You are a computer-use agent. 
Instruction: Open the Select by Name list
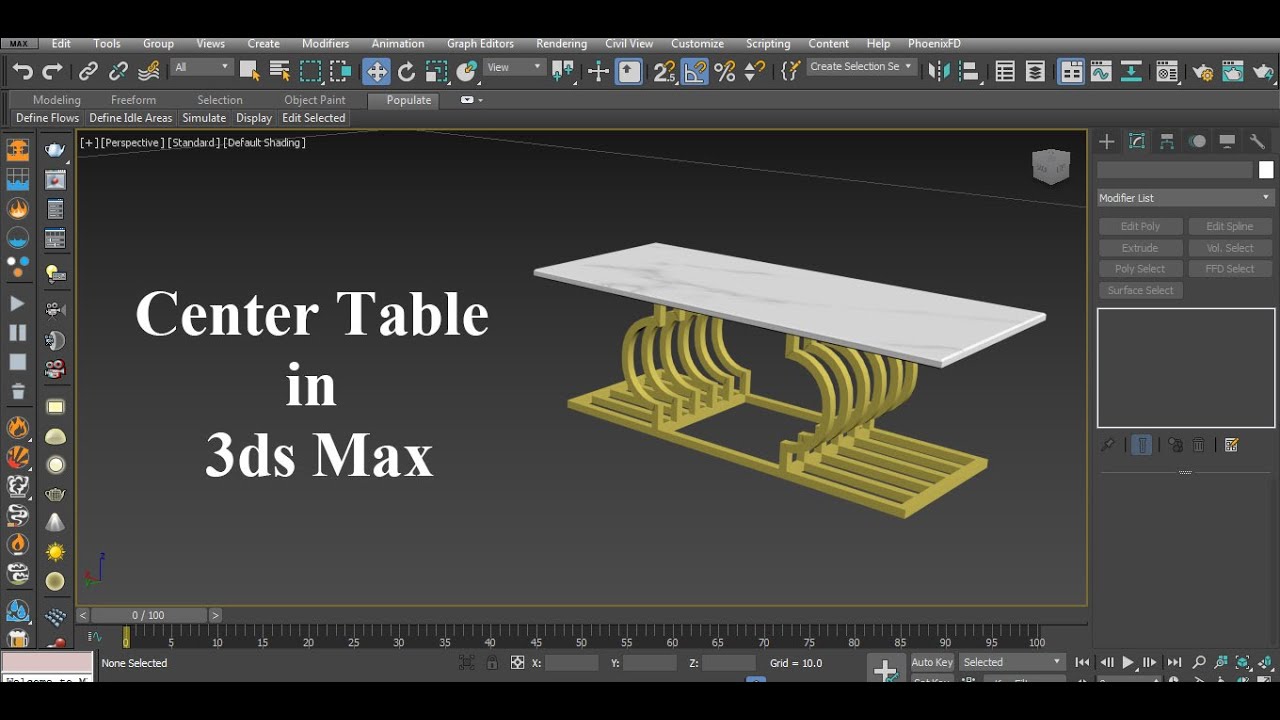coord(280,71)
